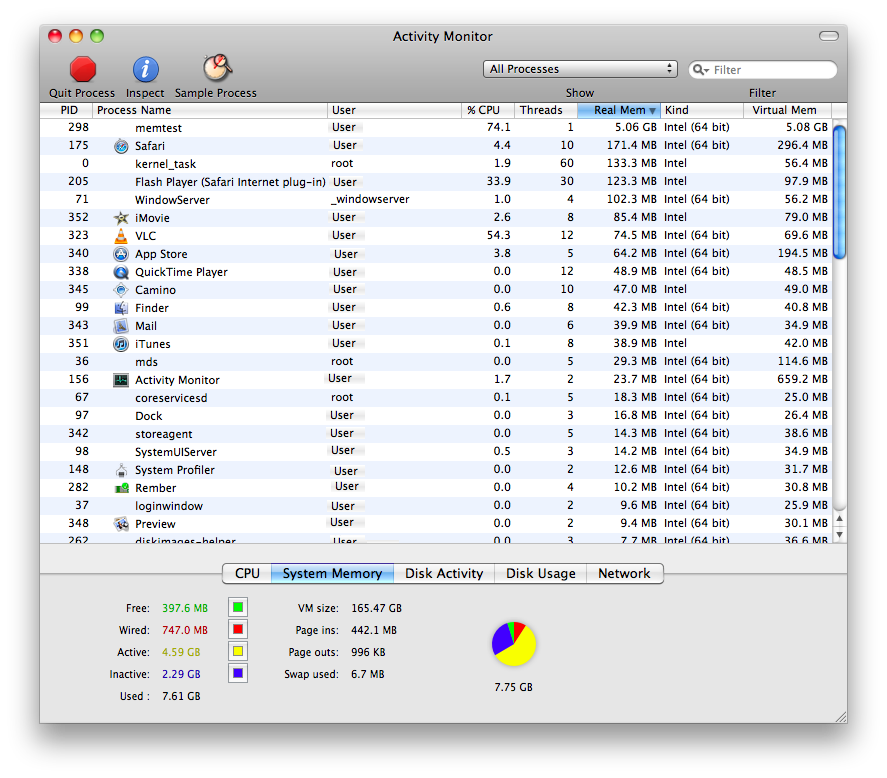The image size is (887, 778).
Task: Select the Camino browser icon
Action: pos(121,290)
